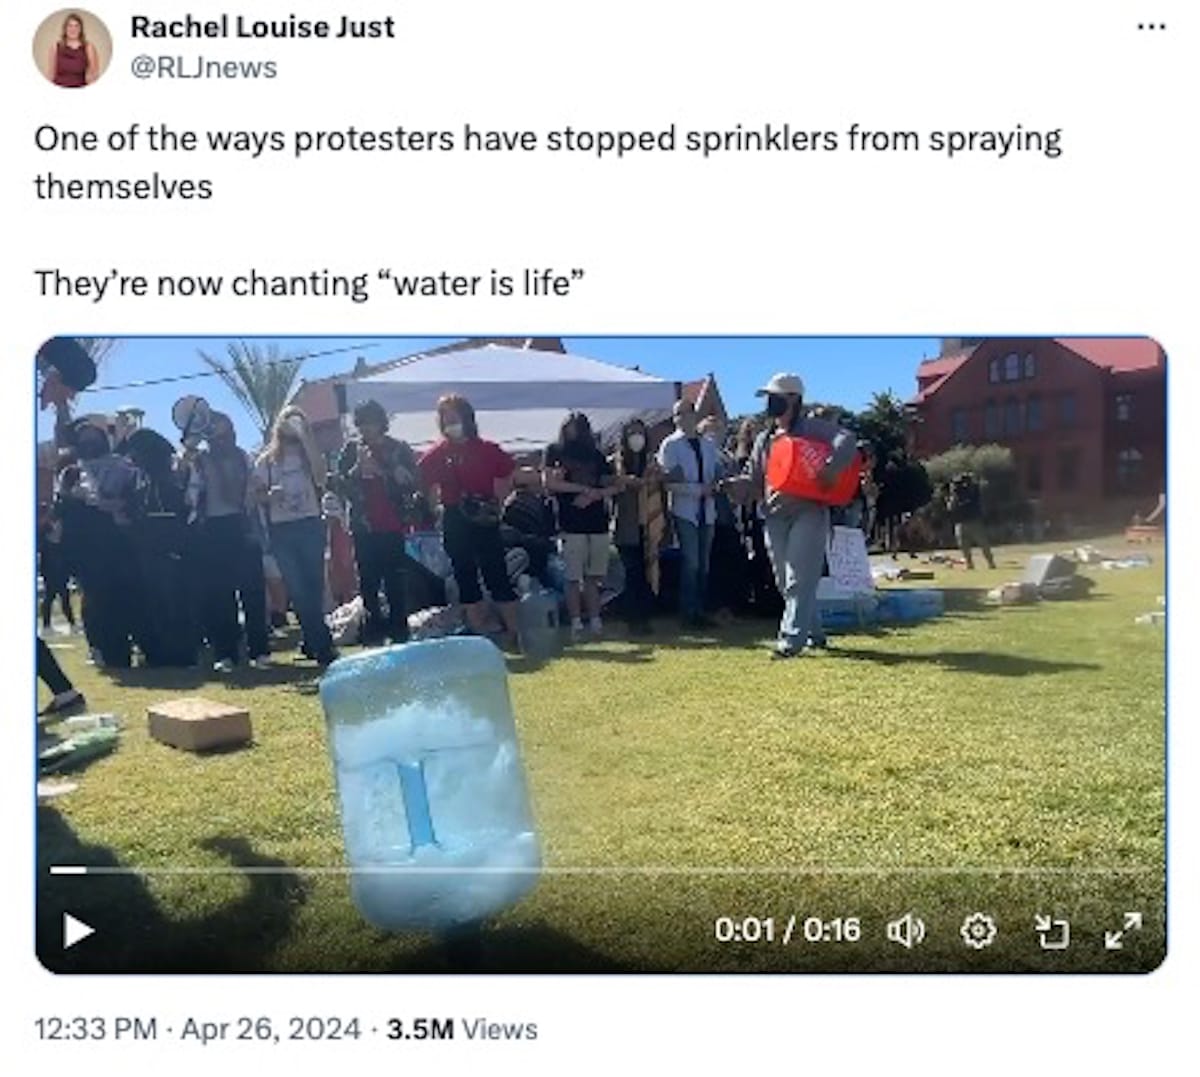The image size is (1200, 1077).
Task: Mute the video using the speaker icon
Action: [x=906, y=932]
